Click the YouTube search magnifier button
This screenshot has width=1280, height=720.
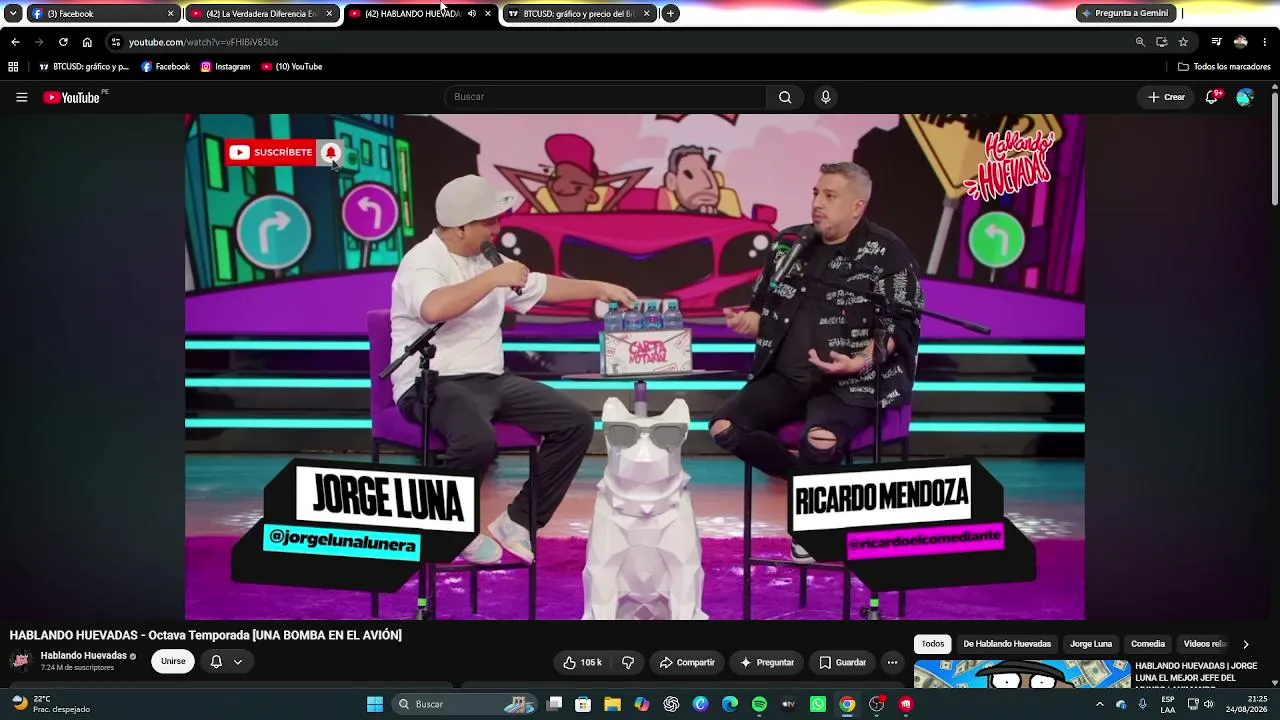(785, 97)
